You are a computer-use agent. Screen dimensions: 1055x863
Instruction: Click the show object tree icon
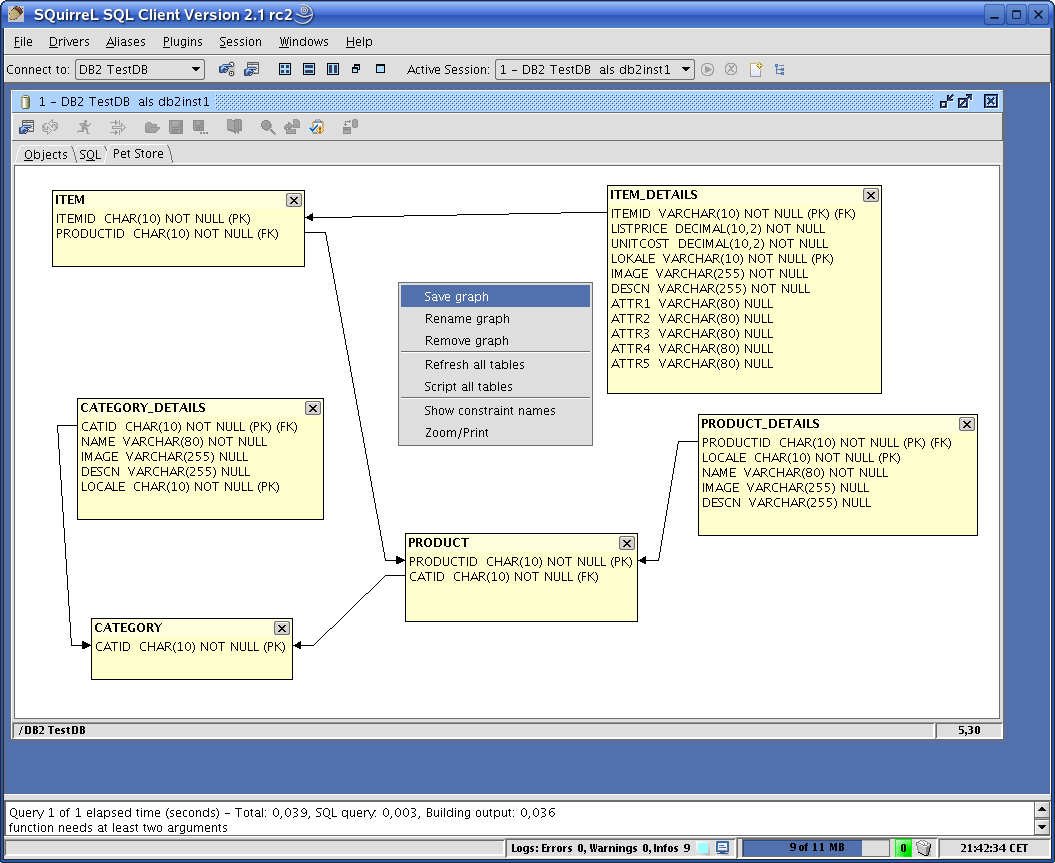779,69
